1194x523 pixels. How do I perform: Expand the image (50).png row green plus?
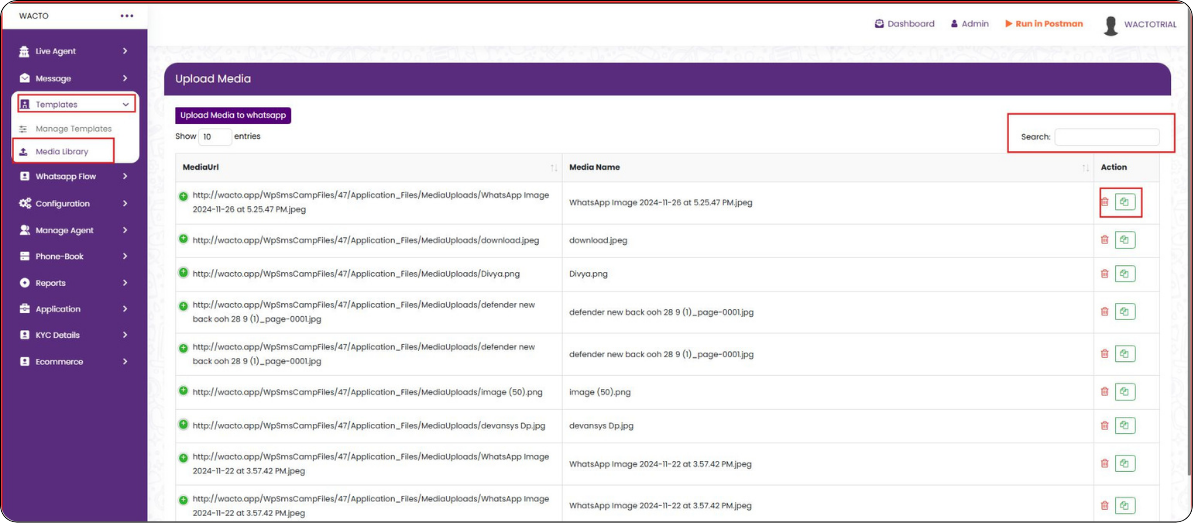183,391
